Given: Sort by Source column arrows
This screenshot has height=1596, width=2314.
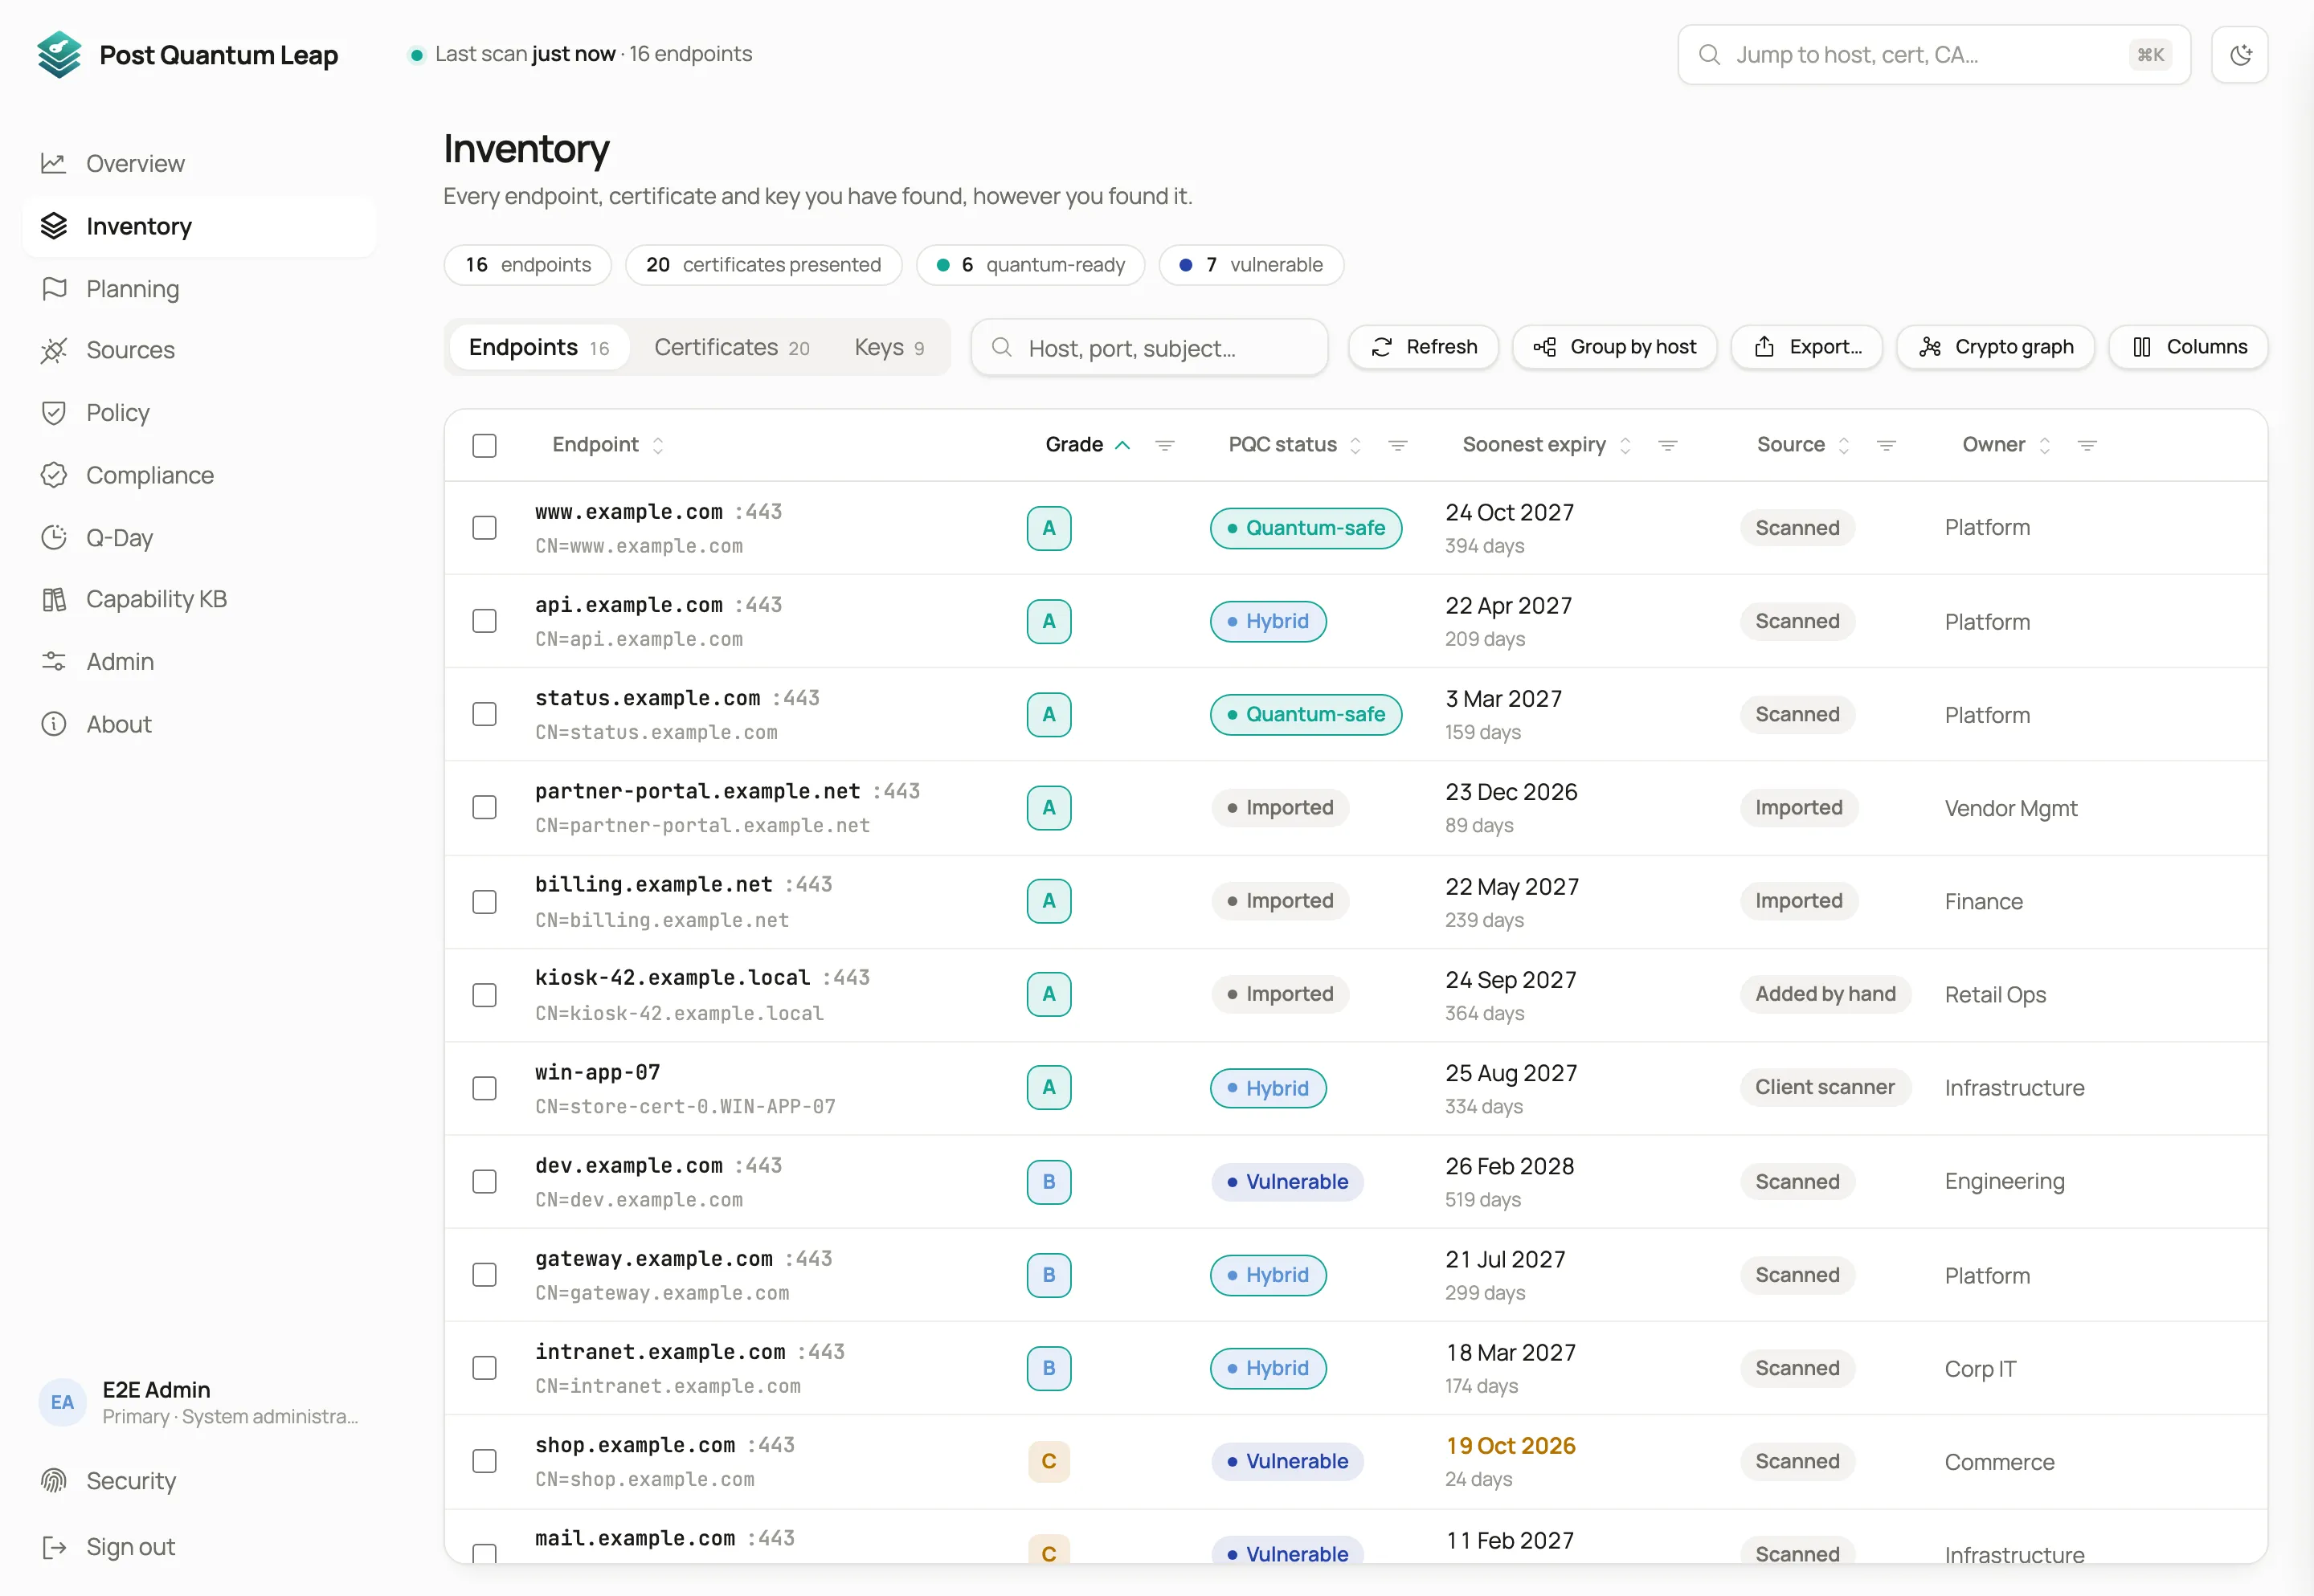Looking at the screenshot, I should pyautogui.click(x=1843, y=445).
